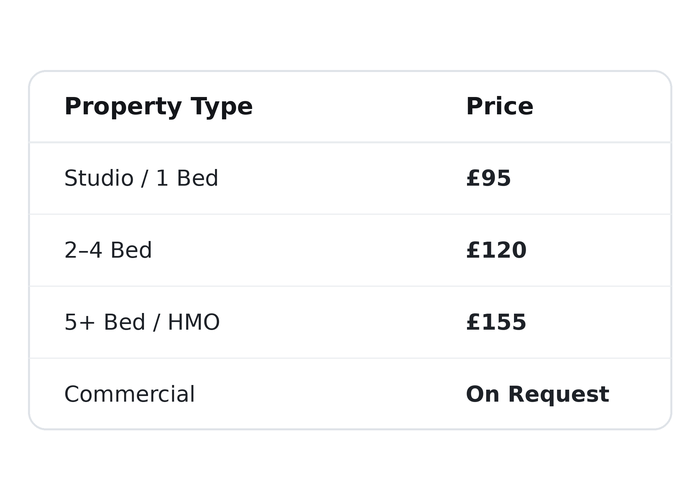Select the 2–4 Bed row label

point(108,250)
